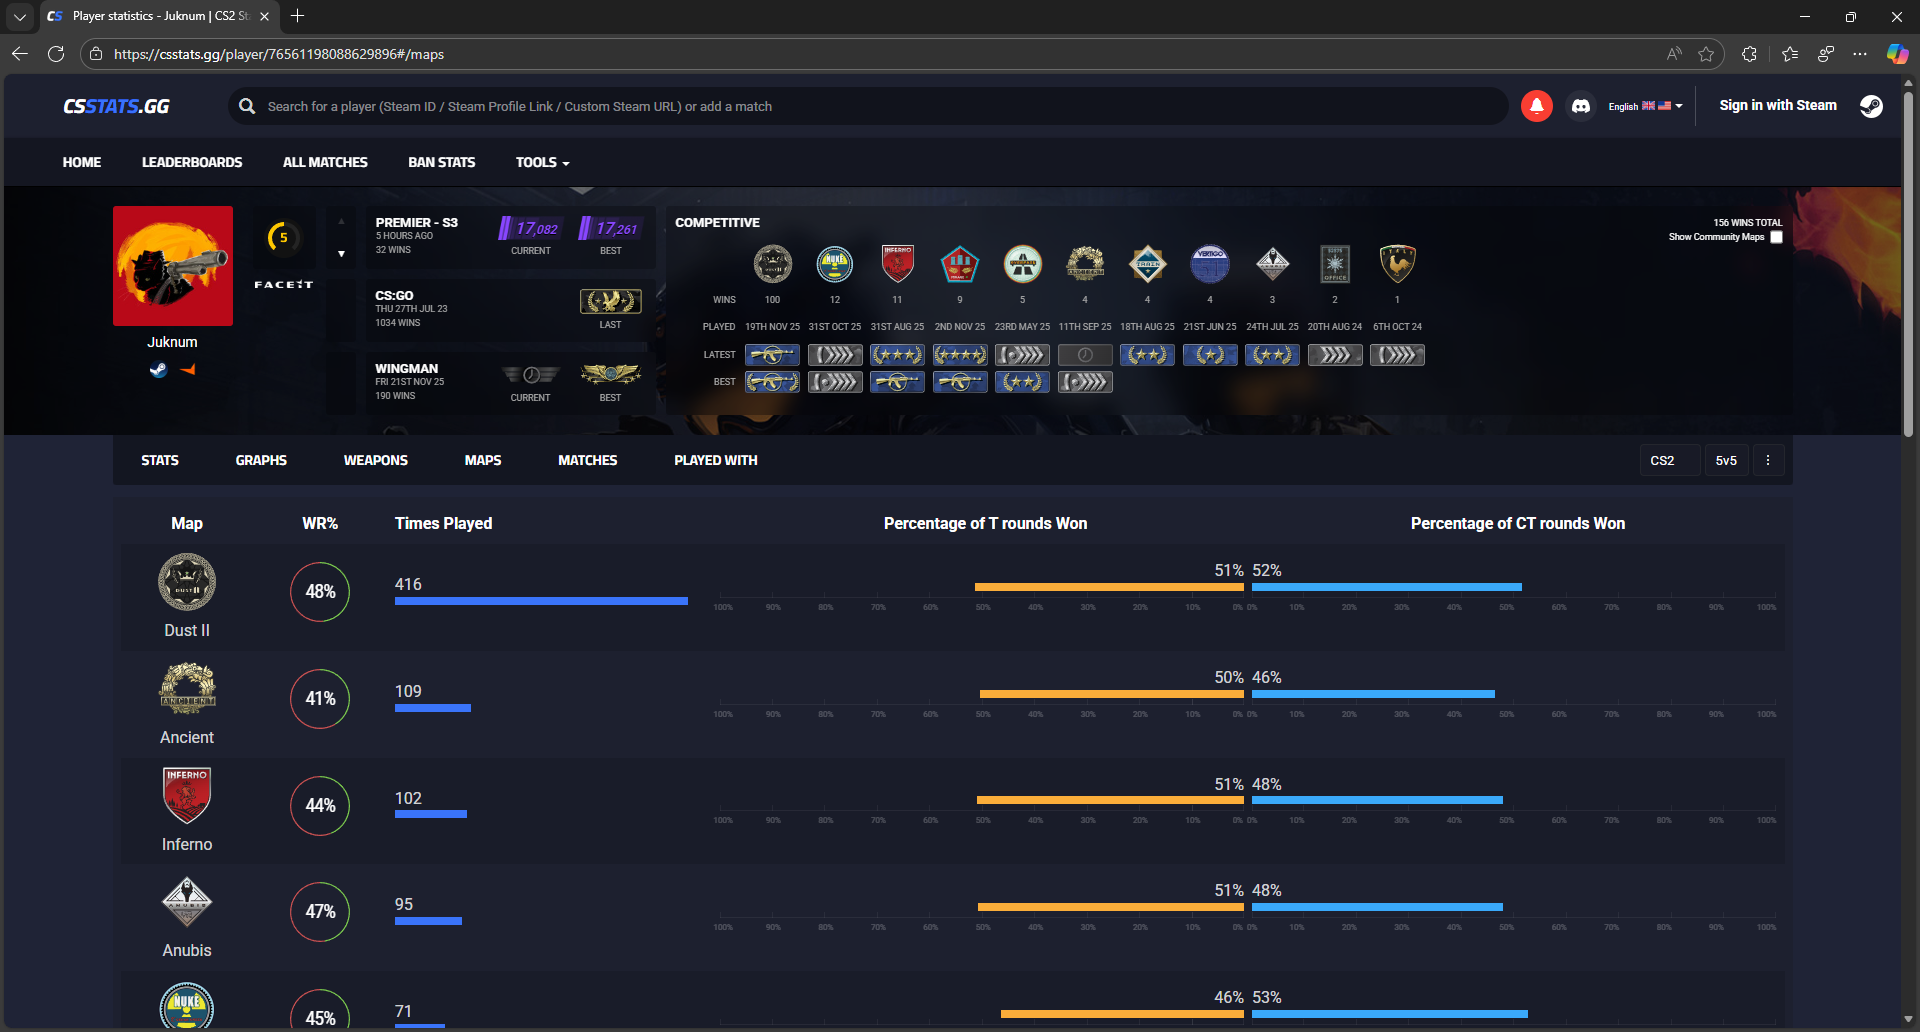
Task: Click the Ancient expired rank clock badge
Action: [x=1085, y=355]
